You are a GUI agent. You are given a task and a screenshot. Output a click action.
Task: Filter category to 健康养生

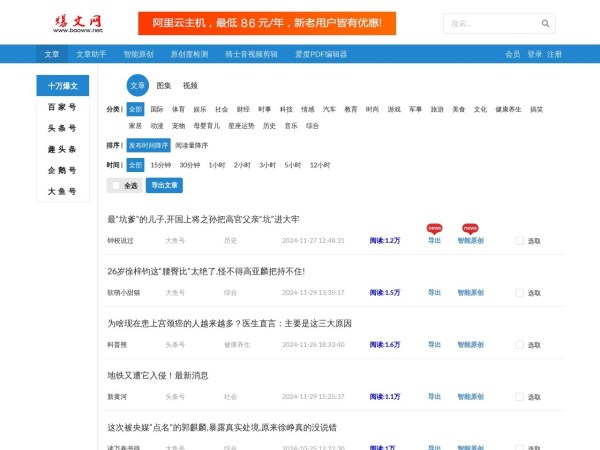coord(508,108)
